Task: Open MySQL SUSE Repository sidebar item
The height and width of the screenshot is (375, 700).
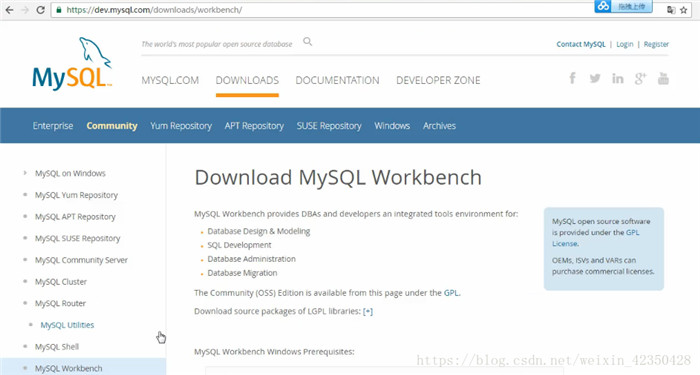Action: tap(78, 238)
